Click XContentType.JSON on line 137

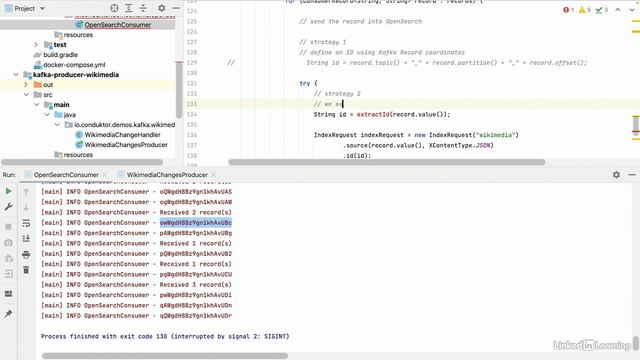point(461,145)
